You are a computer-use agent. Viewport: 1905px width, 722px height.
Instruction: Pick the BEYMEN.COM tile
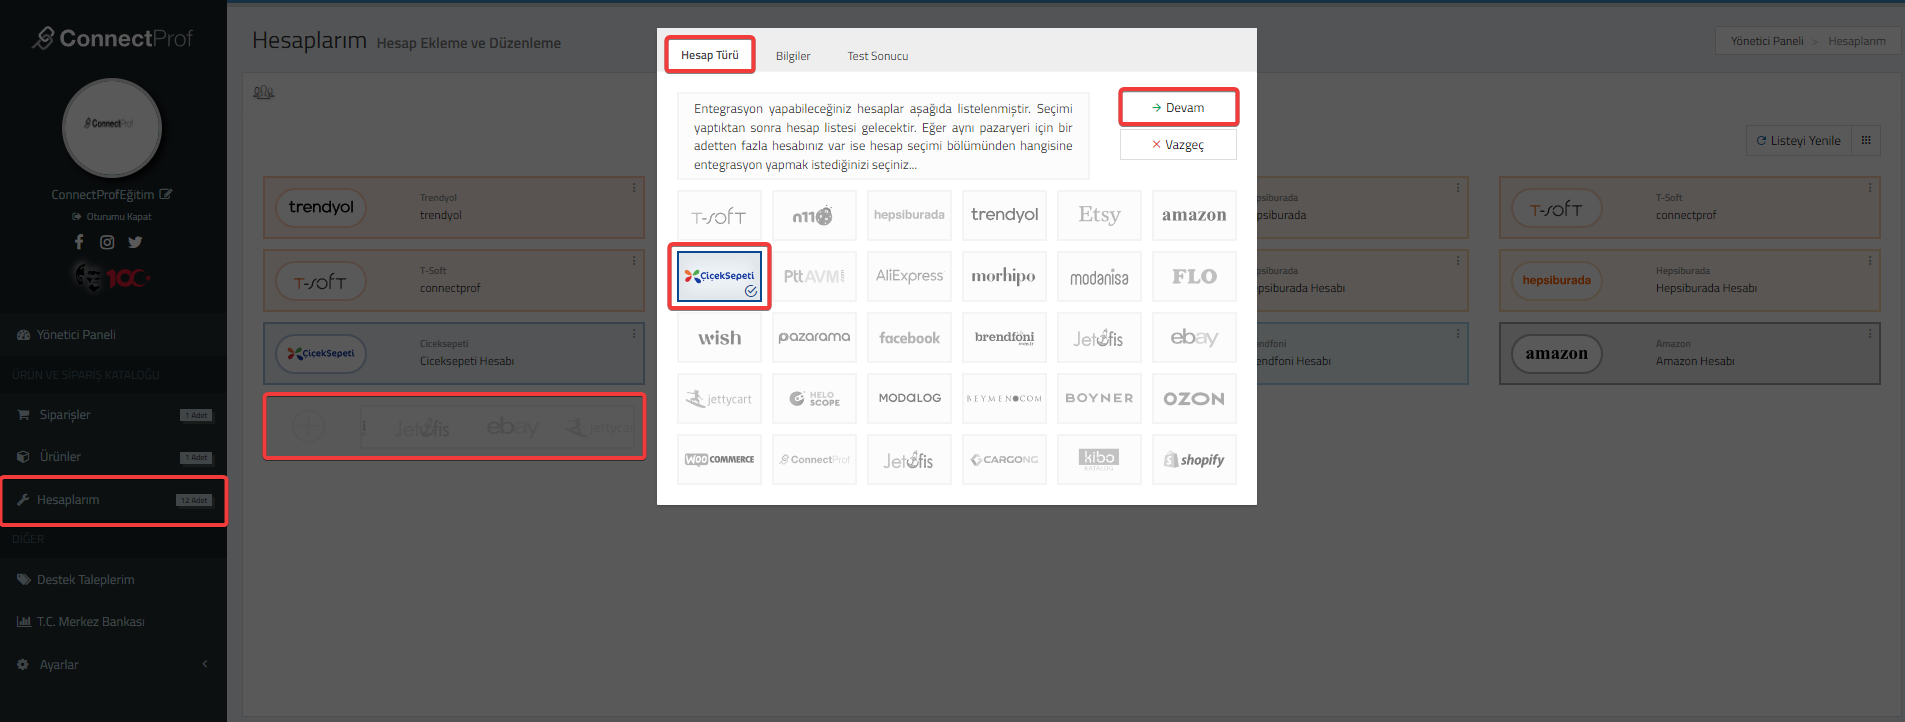1004,399
